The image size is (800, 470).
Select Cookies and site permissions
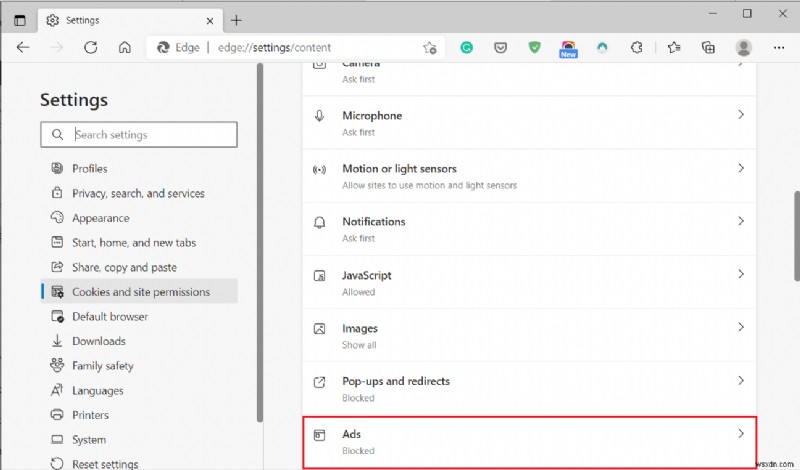(139, 291)
